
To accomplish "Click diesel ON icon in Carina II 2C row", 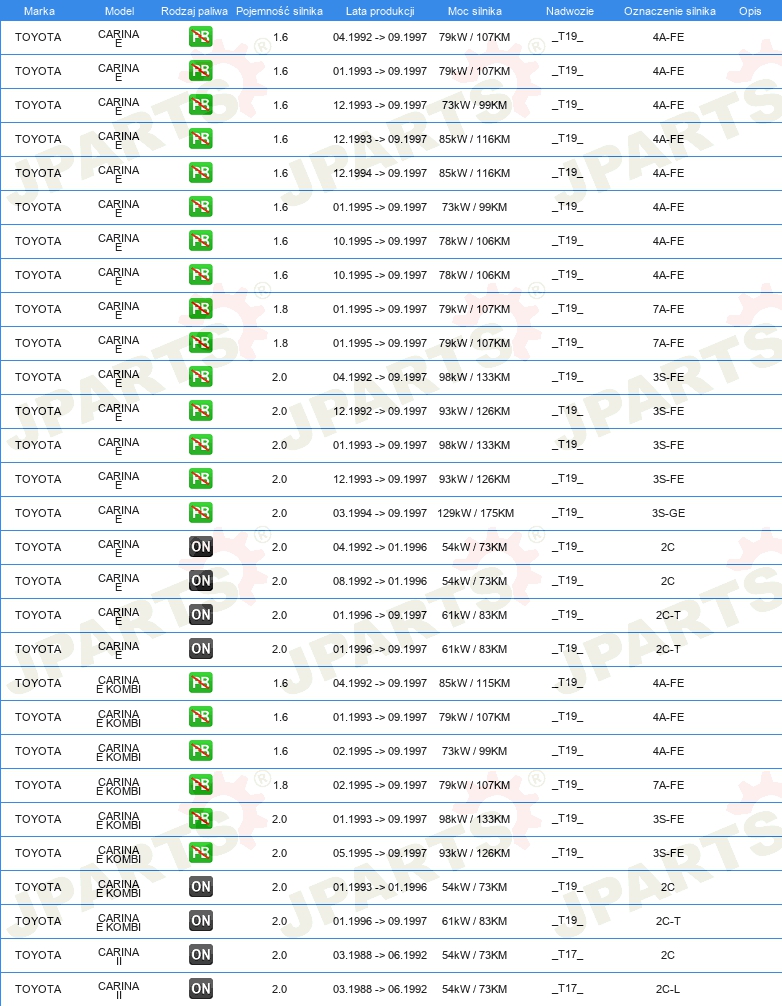I will [201, 955].
